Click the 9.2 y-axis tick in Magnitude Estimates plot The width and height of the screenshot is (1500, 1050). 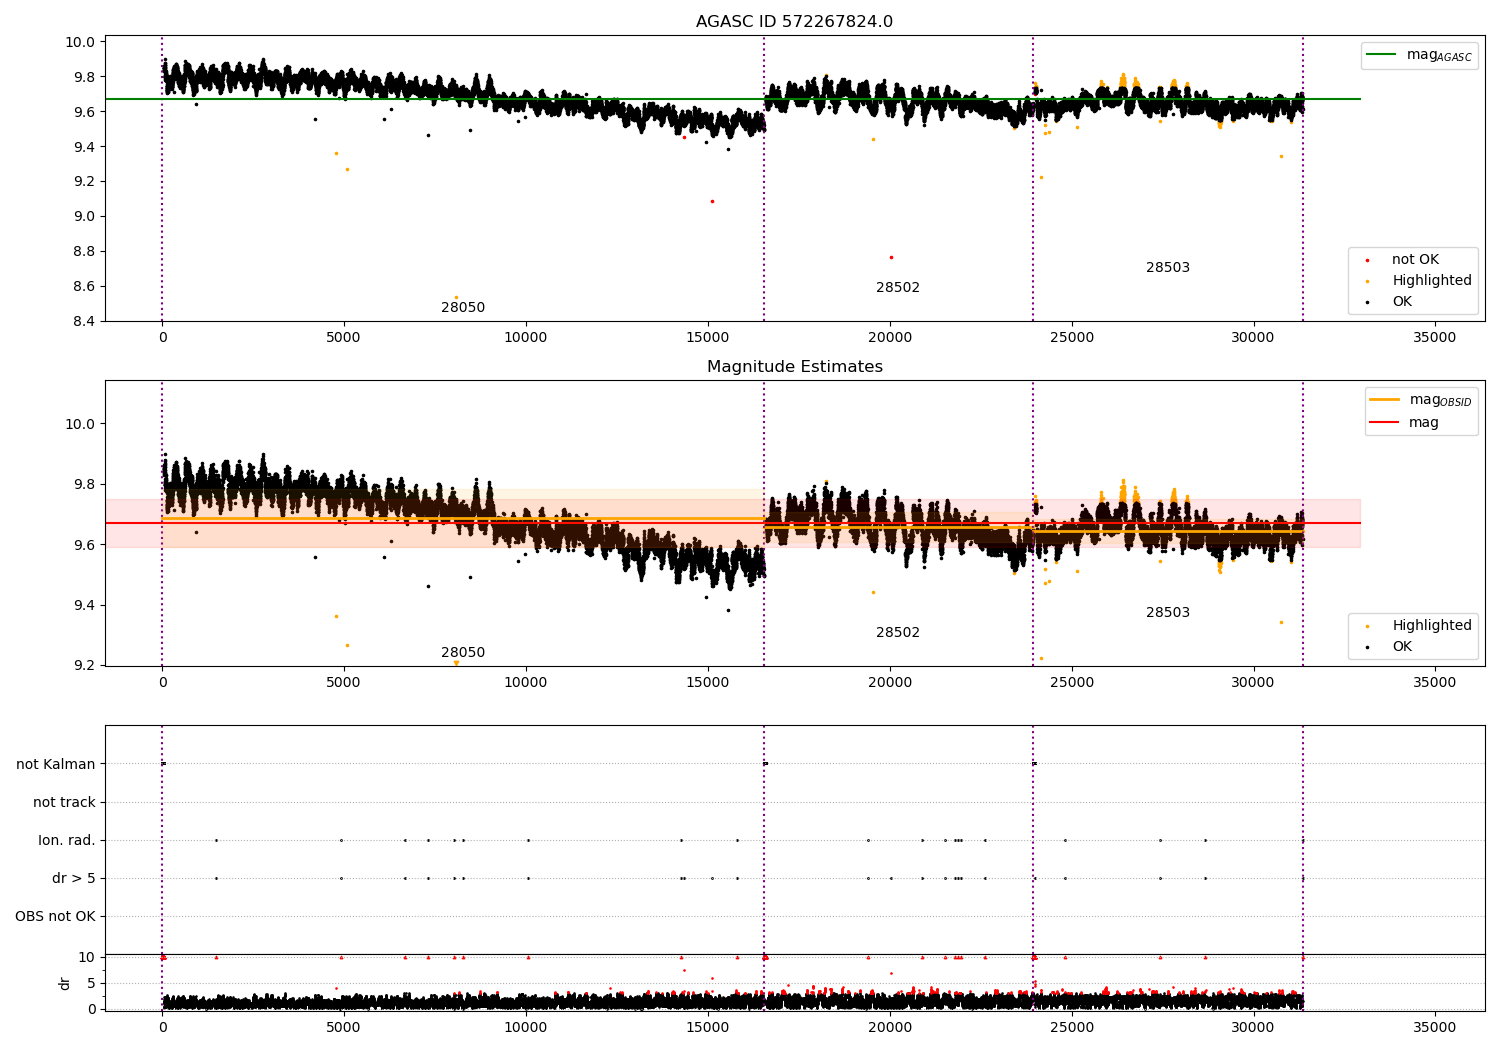pos(84,666)
